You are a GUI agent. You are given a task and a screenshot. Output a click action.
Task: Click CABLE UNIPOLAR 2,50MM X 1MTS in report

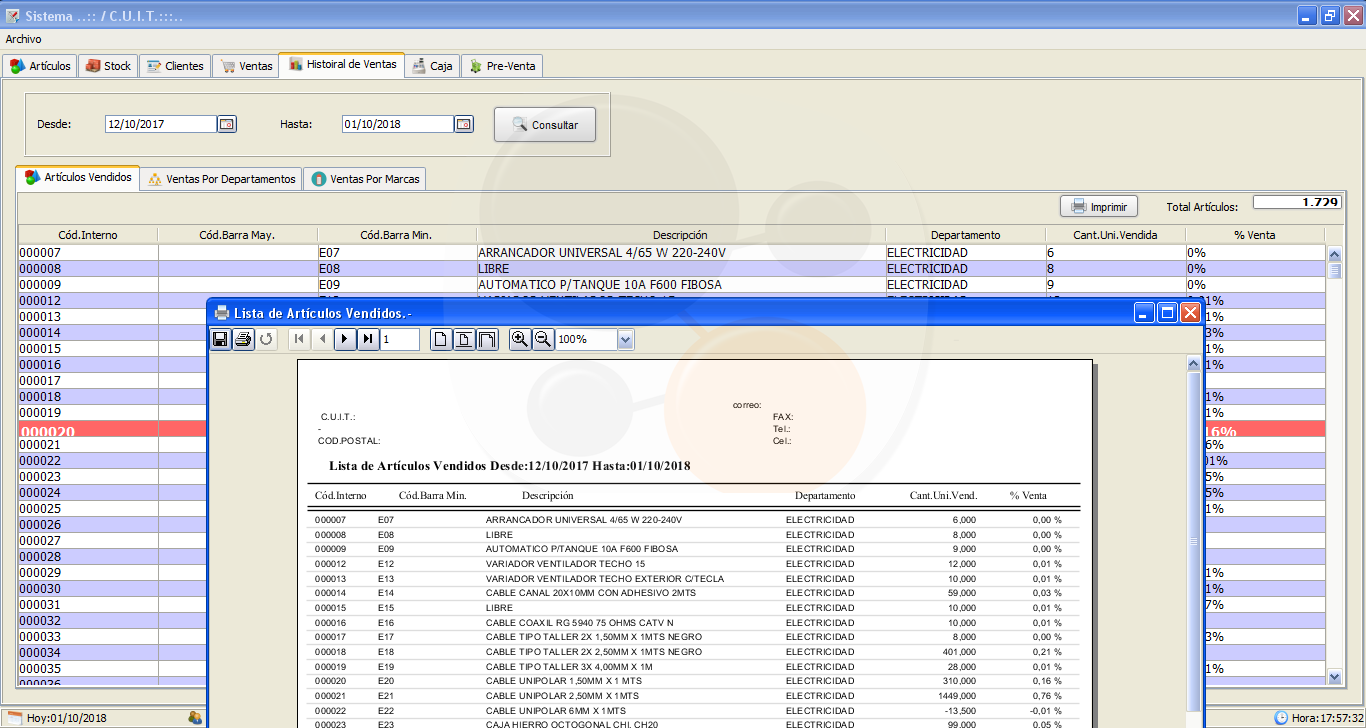click(562, 695)
